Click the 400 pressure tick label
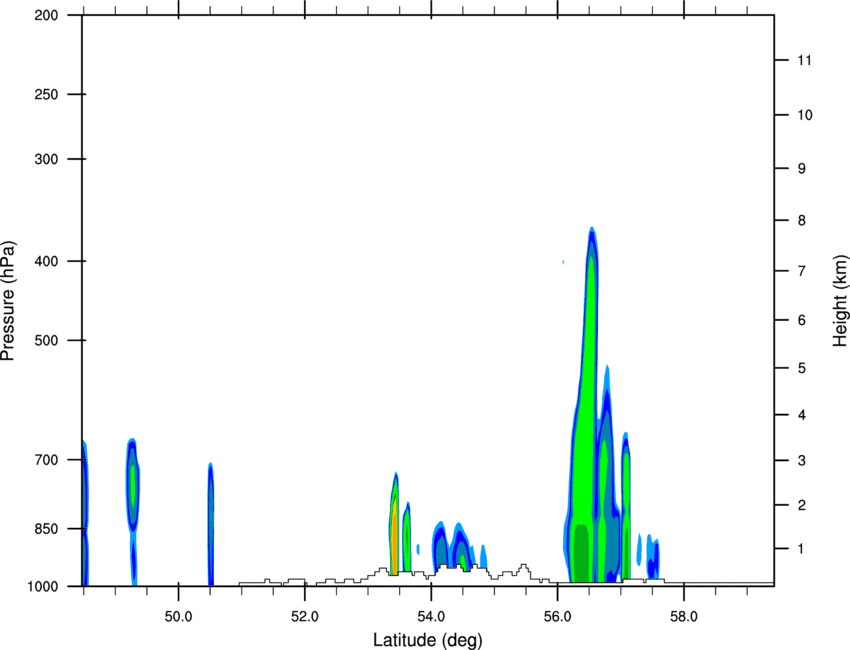The width and height of the screenshot is (850, 650). (46, 261)
